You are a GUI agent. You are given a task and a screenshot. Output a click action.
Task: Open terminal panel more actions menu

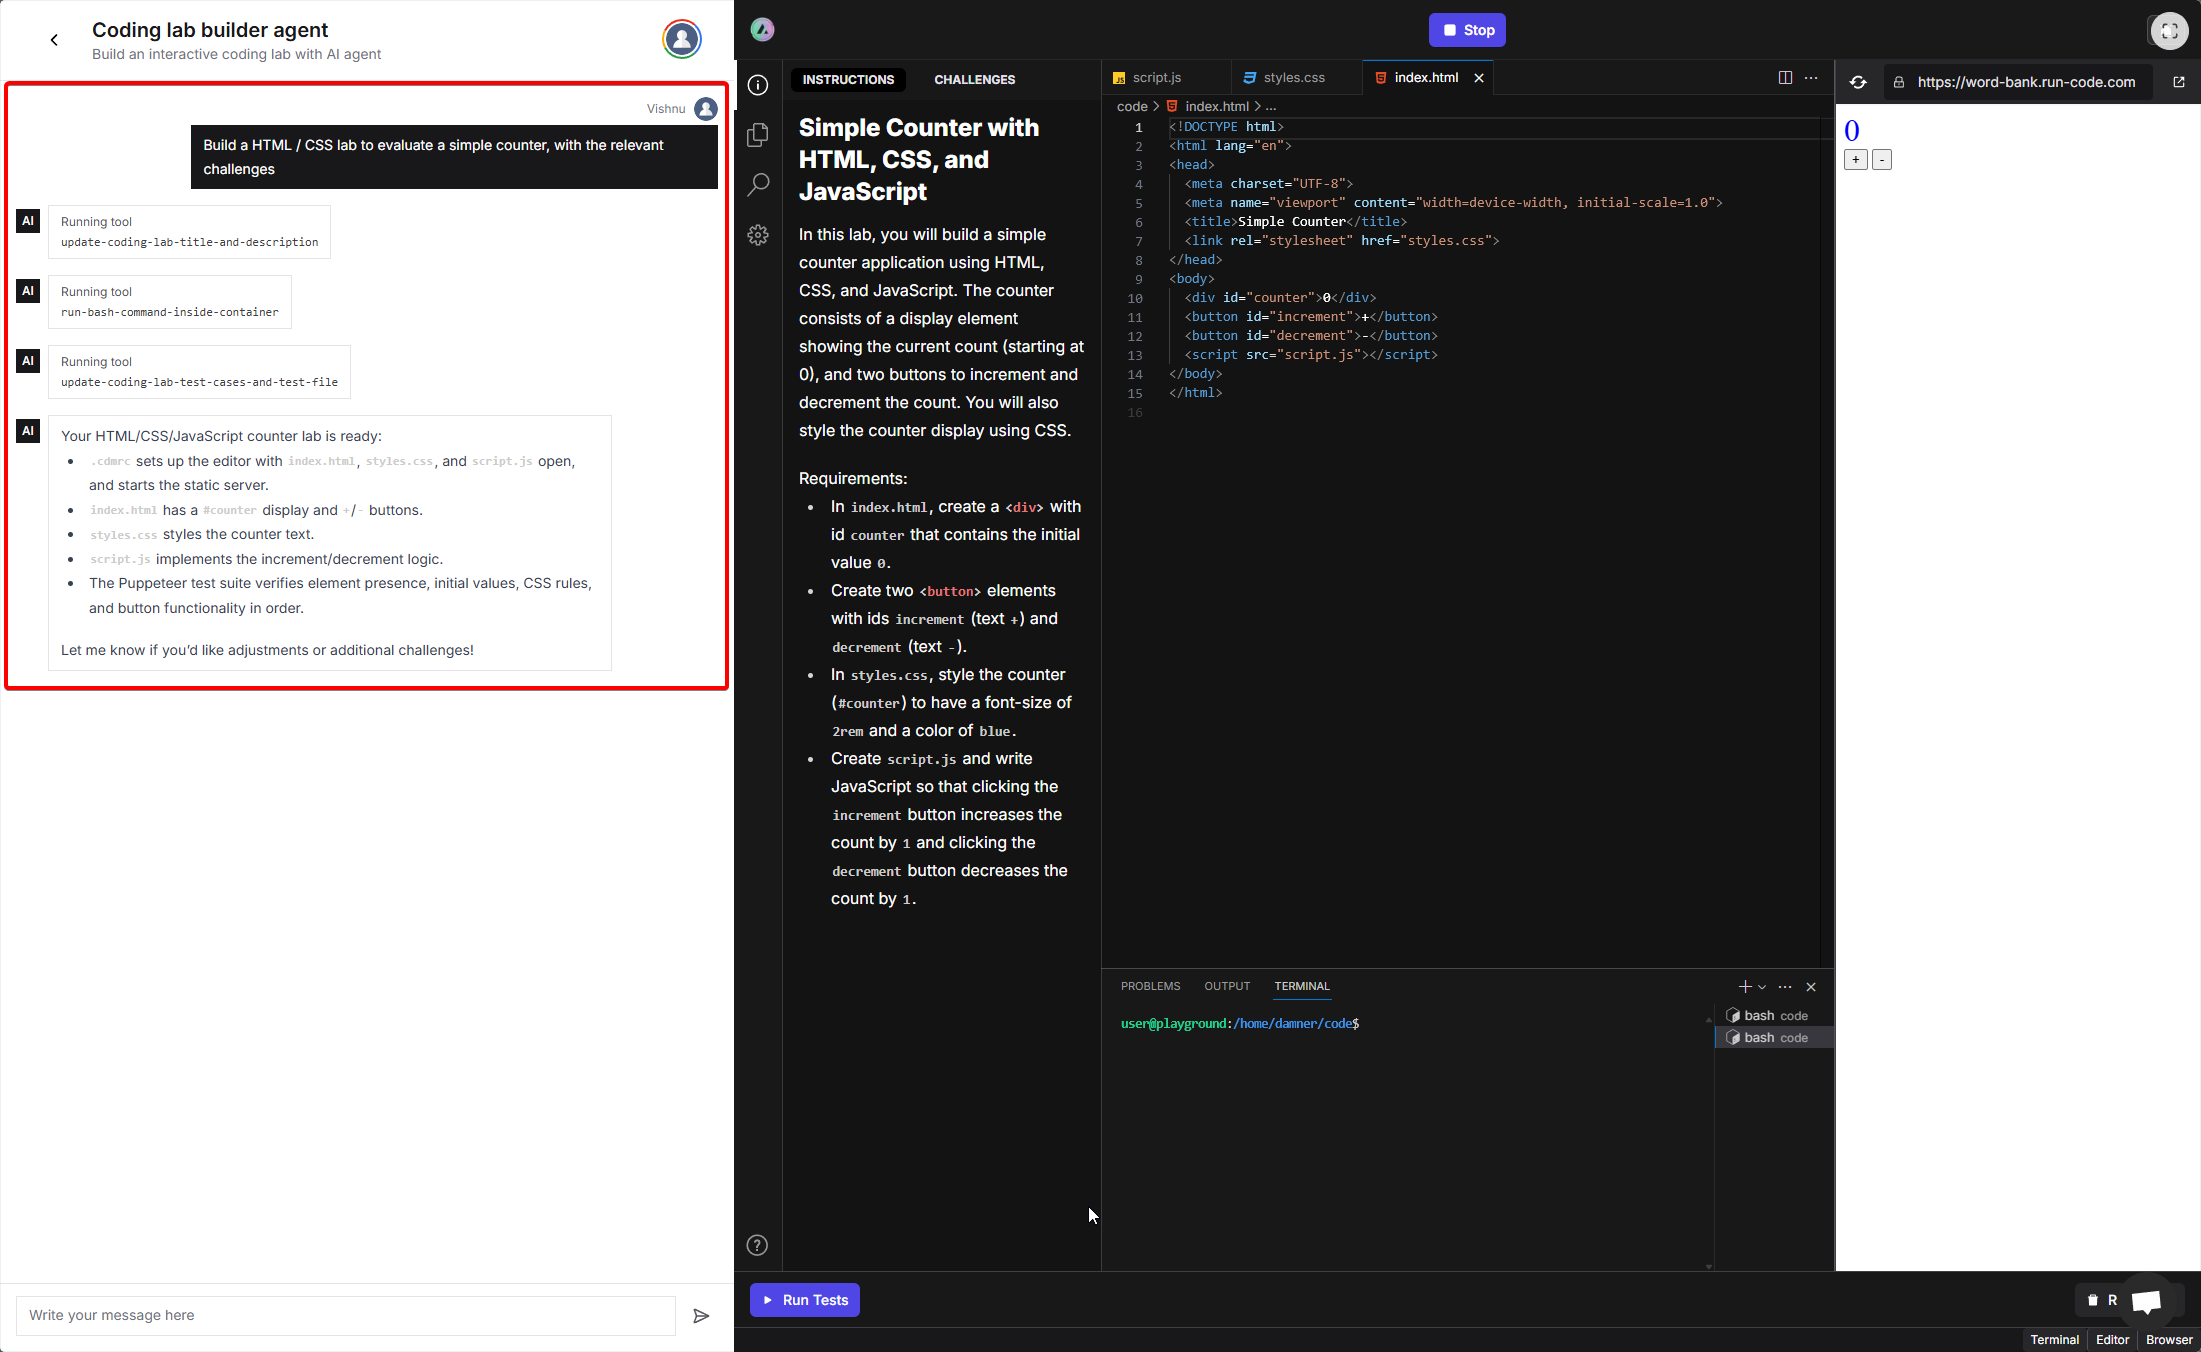click(1785, 987)
